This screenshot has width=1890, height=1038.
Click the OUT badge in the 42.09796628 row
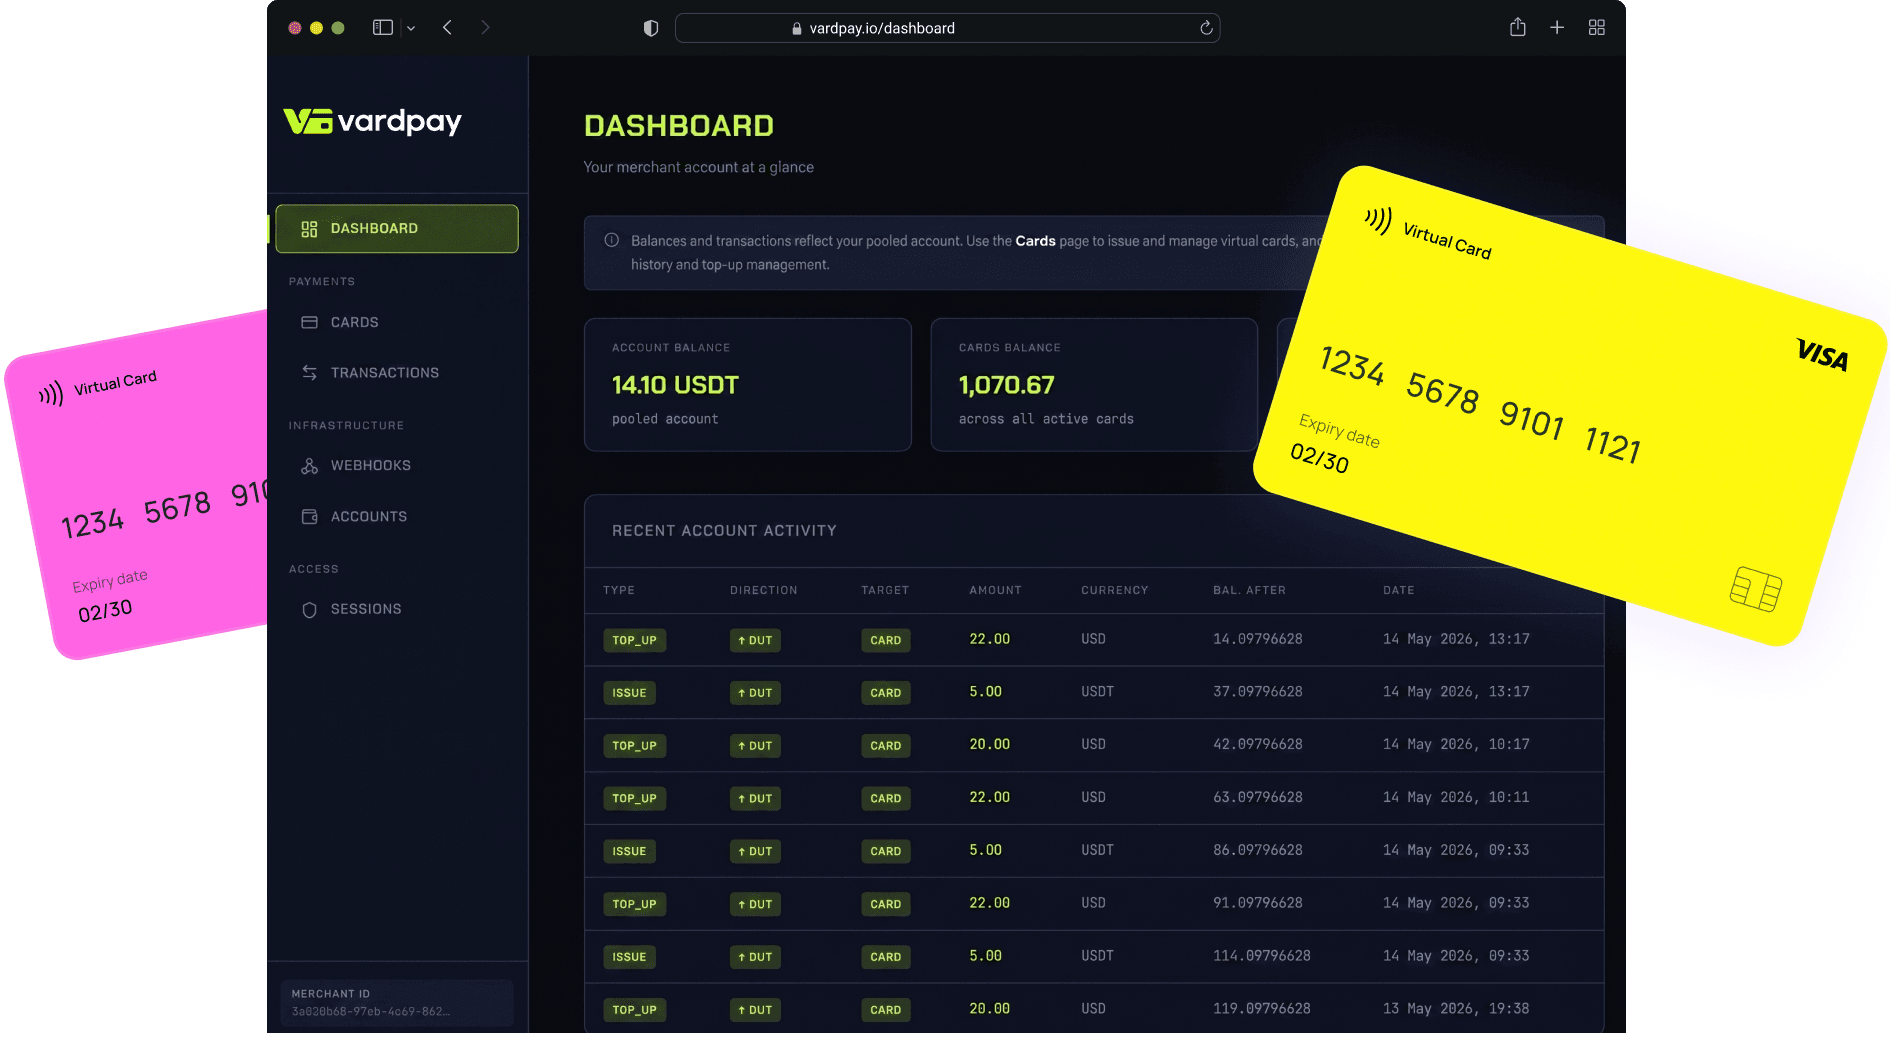click(x=755, y=746)
